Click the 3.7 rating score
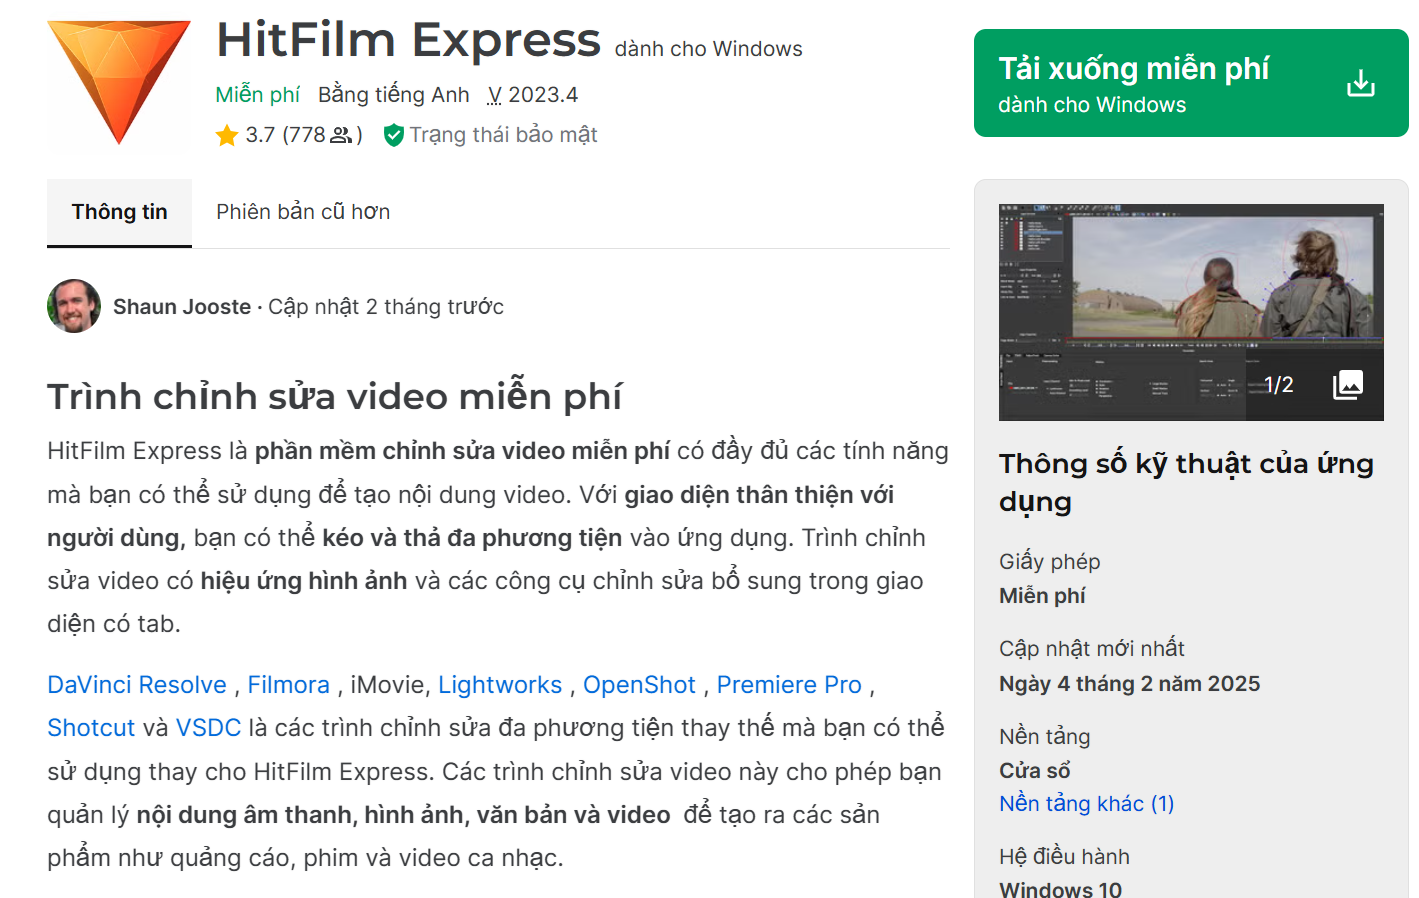 (x=260, y=135)
